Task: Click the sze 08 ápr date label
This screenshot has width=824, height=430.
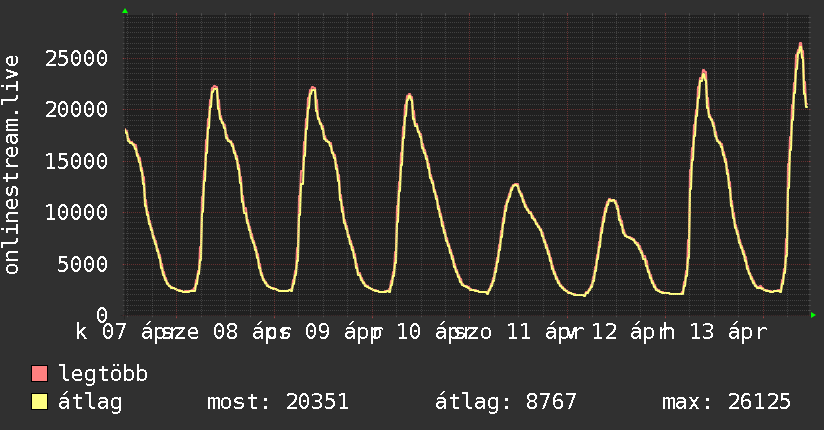Action: click(x=226, y=332)
